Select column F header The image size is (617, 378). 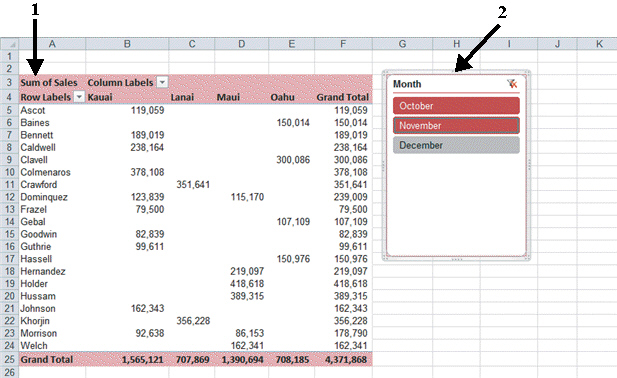pos(343,44)
